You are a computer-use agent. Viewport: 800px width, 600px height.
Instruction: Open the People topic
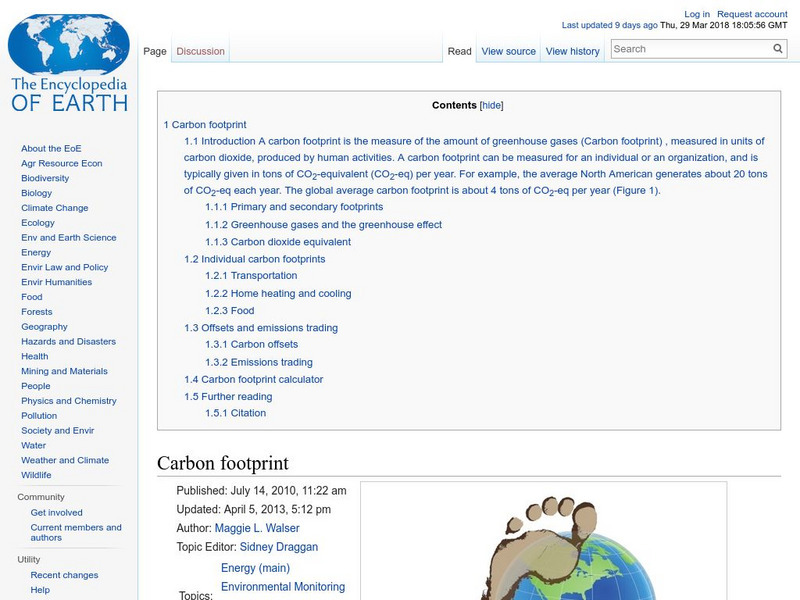click(x=36, y=386)
